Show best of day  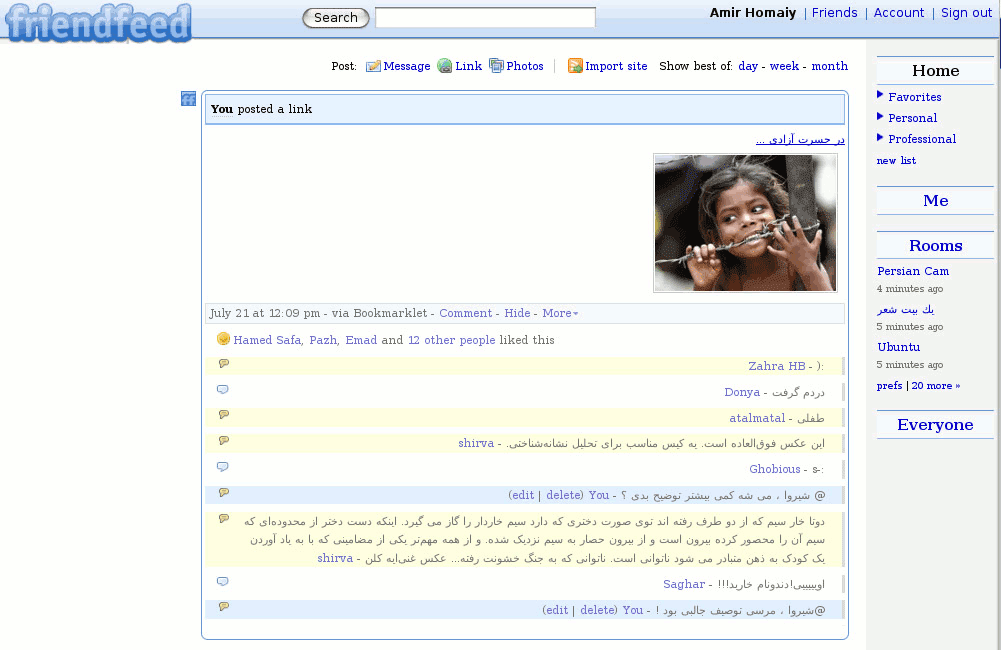[x=748, y=66]
